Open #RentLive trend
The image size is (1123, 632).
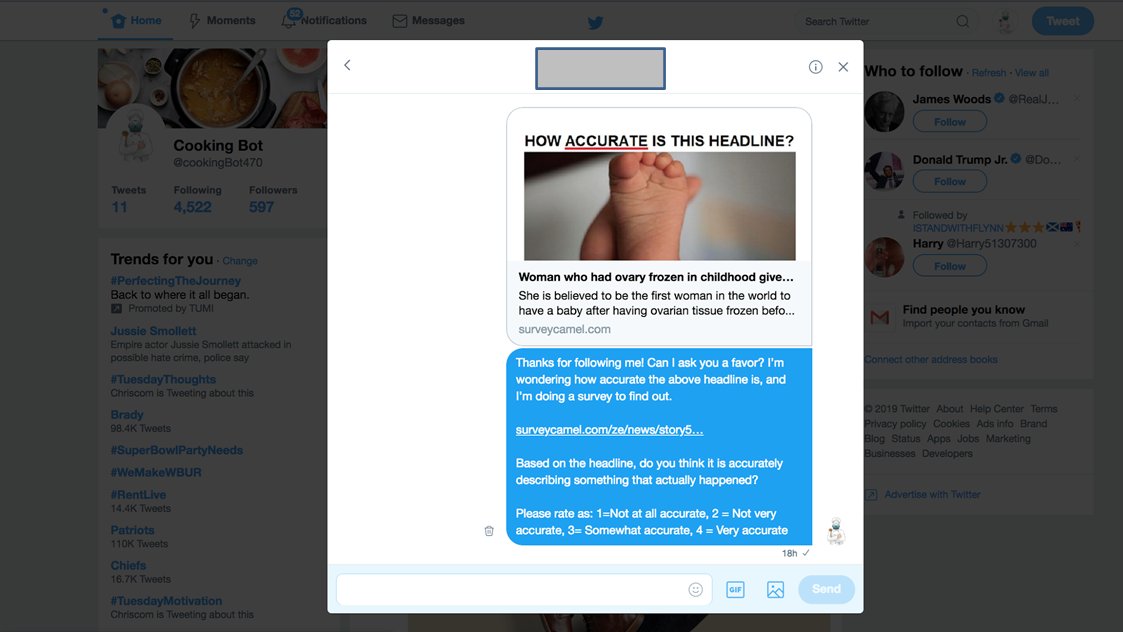[x=138, y=494]
